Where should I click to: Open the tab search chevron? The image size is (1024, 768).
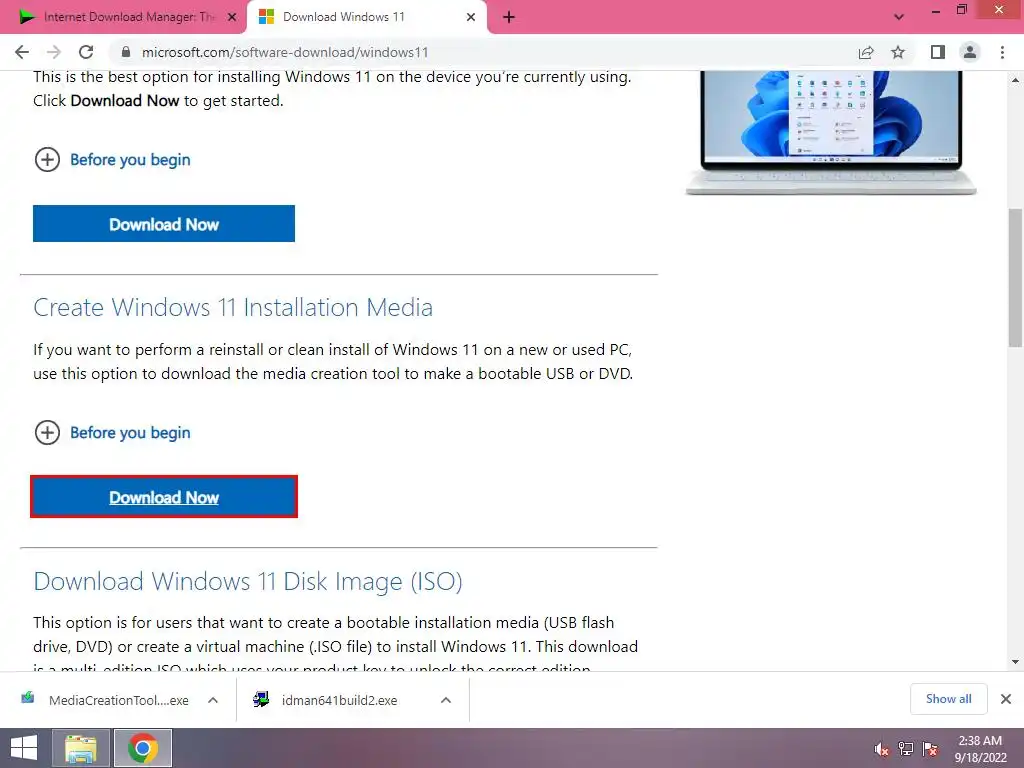coord(899,18)
